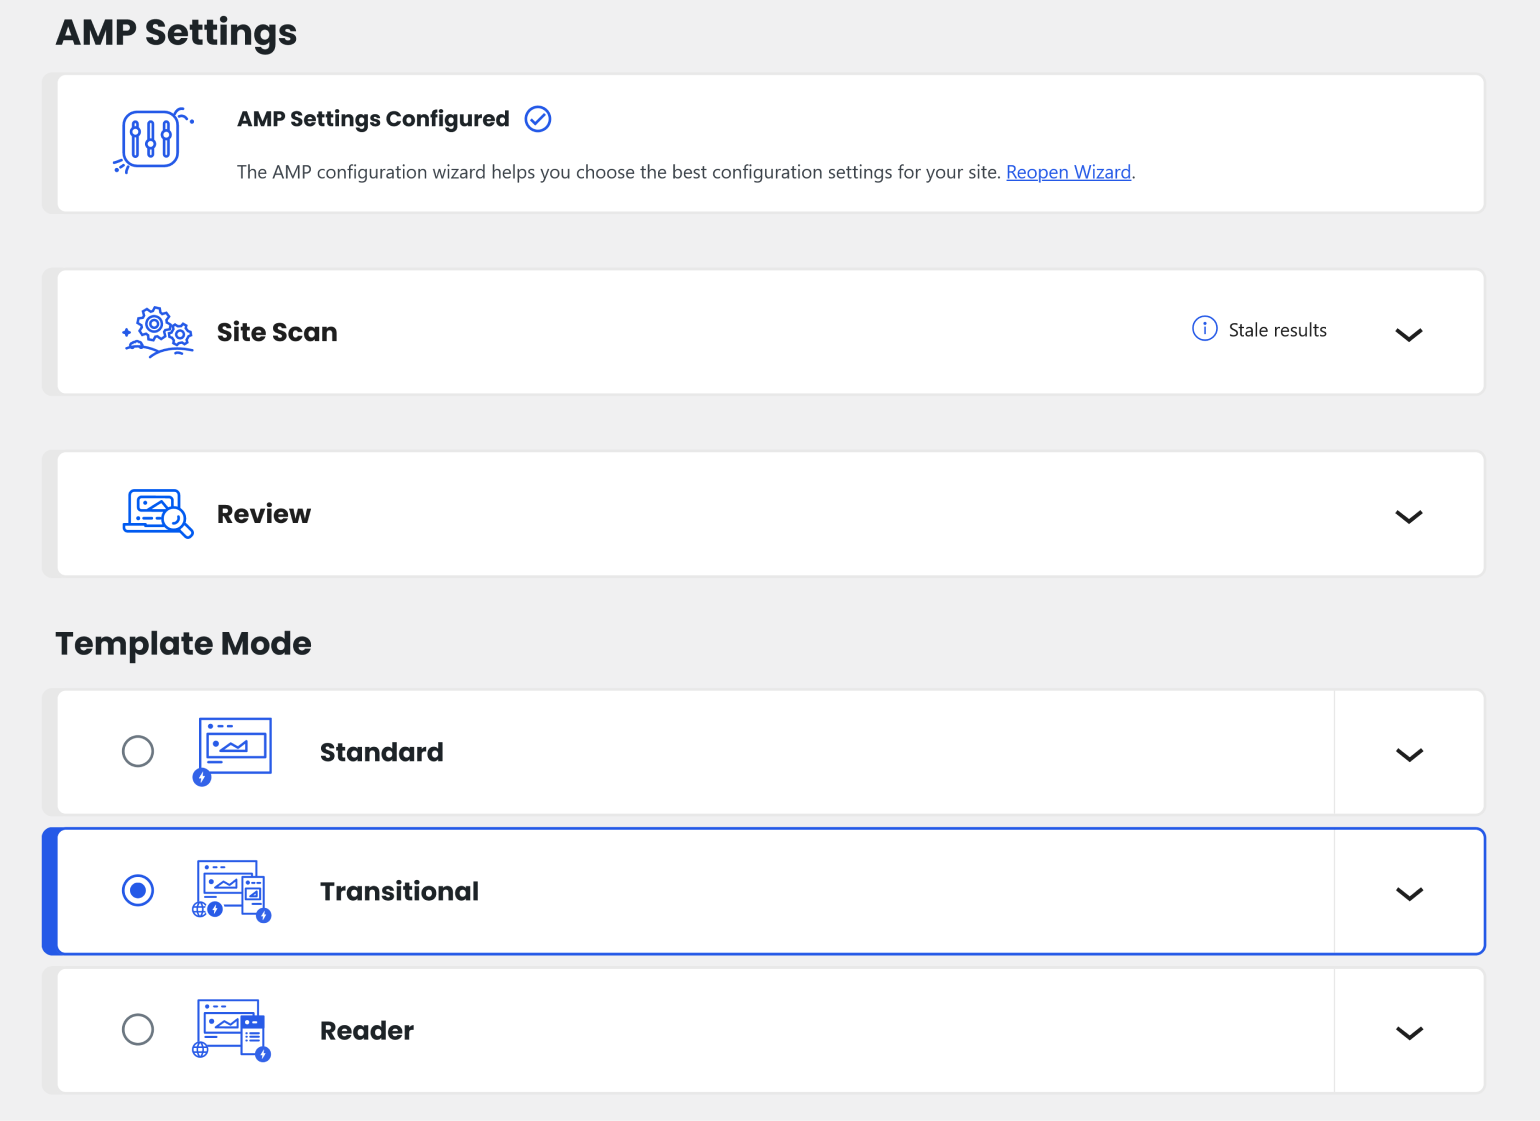Click the AMP Settings Configured title
Screen dimensions: 1540x1121
tap(373, 119)
